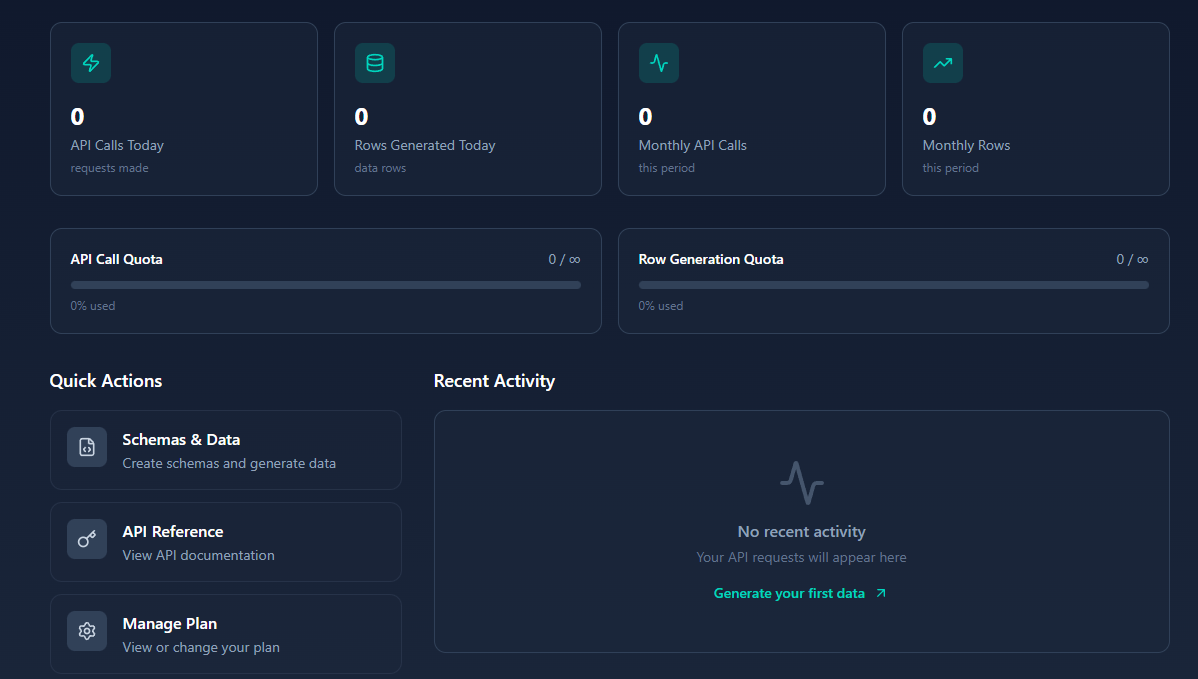This screenshot has height=679, width=1198.
Task: Select the pulse icon on Monthly API Calls card
Action: 658,62
